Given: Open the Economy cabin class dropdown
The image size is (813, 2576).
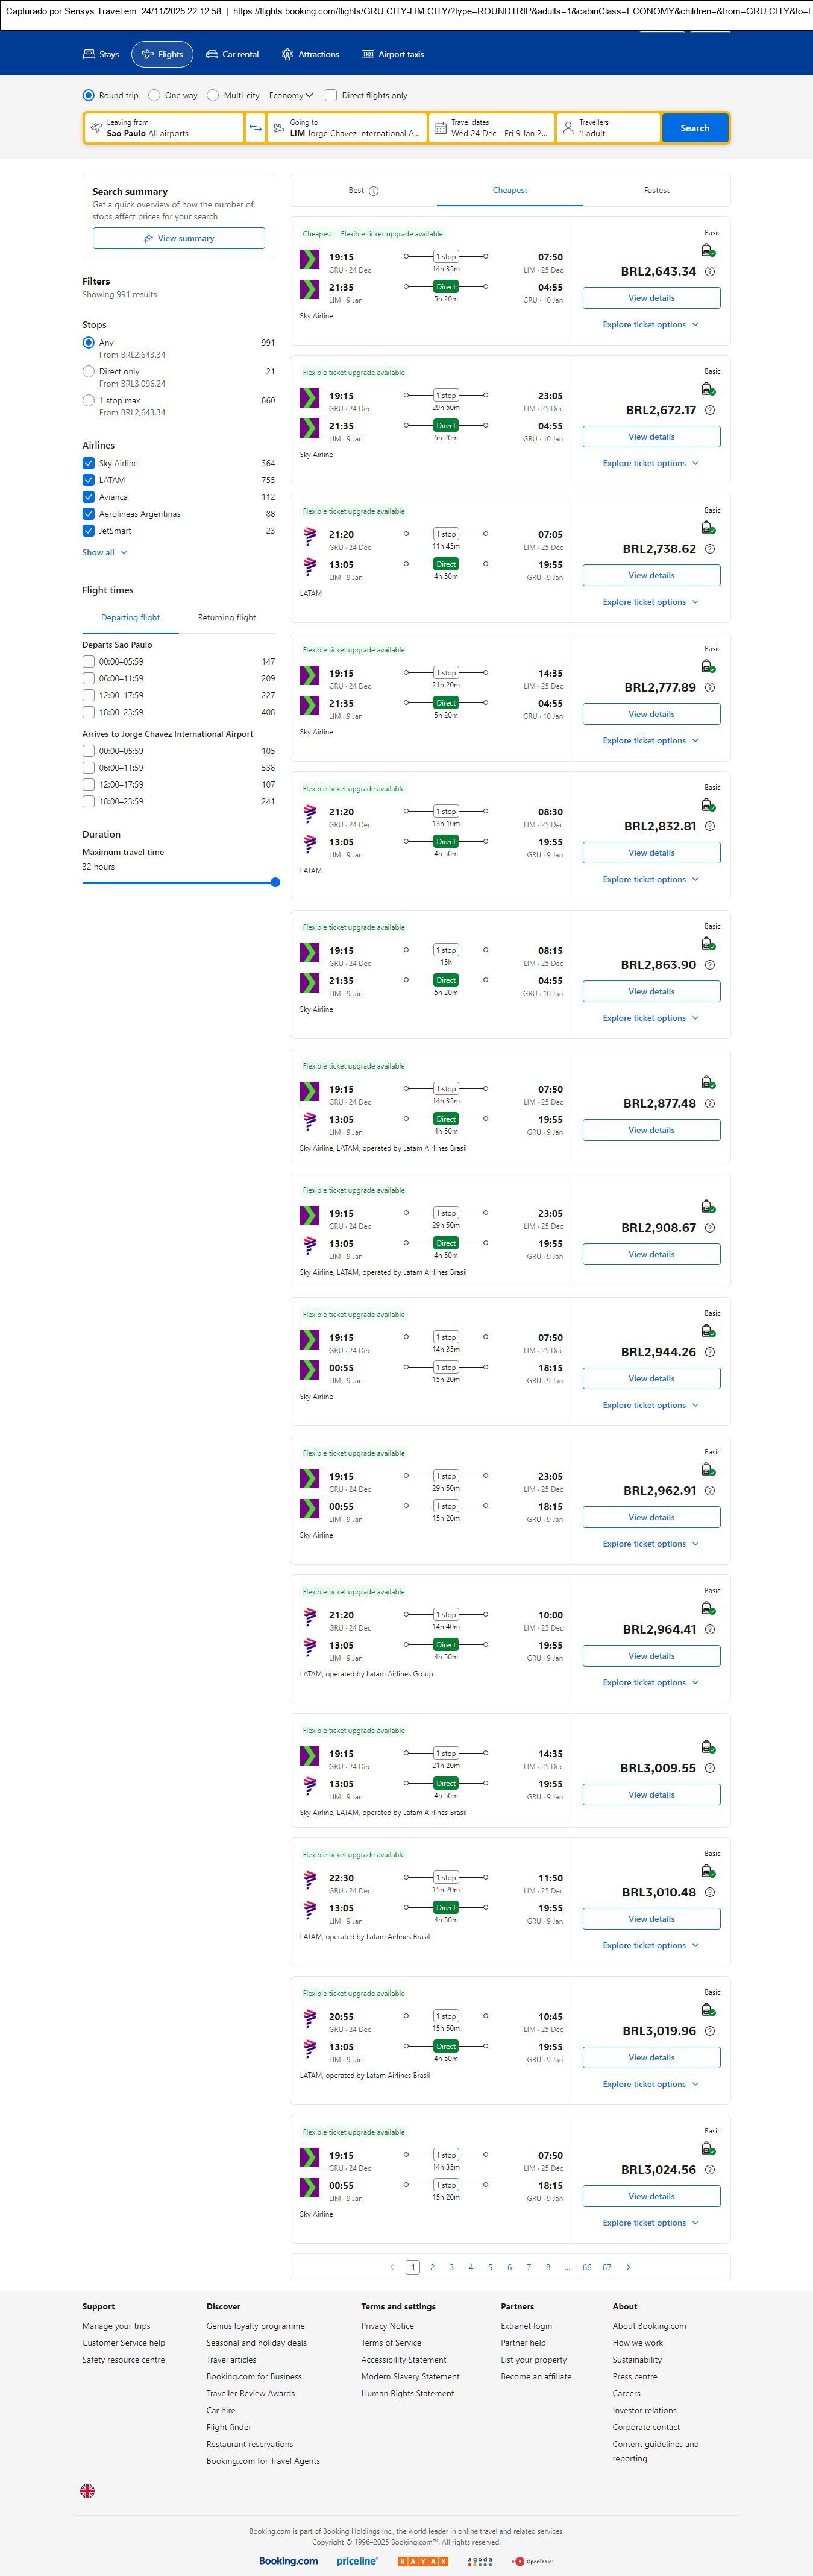Looking at the screenshot, I should pos(290,96).
